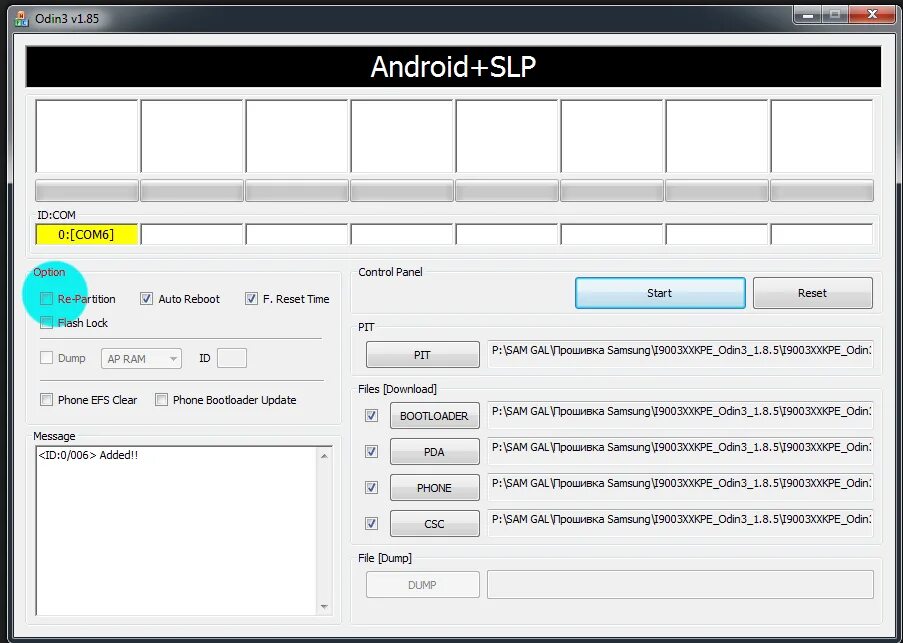The width and height of the screenshot is (903, 643).
Task: Click the Reset button
Action: [x=813, y=293]
